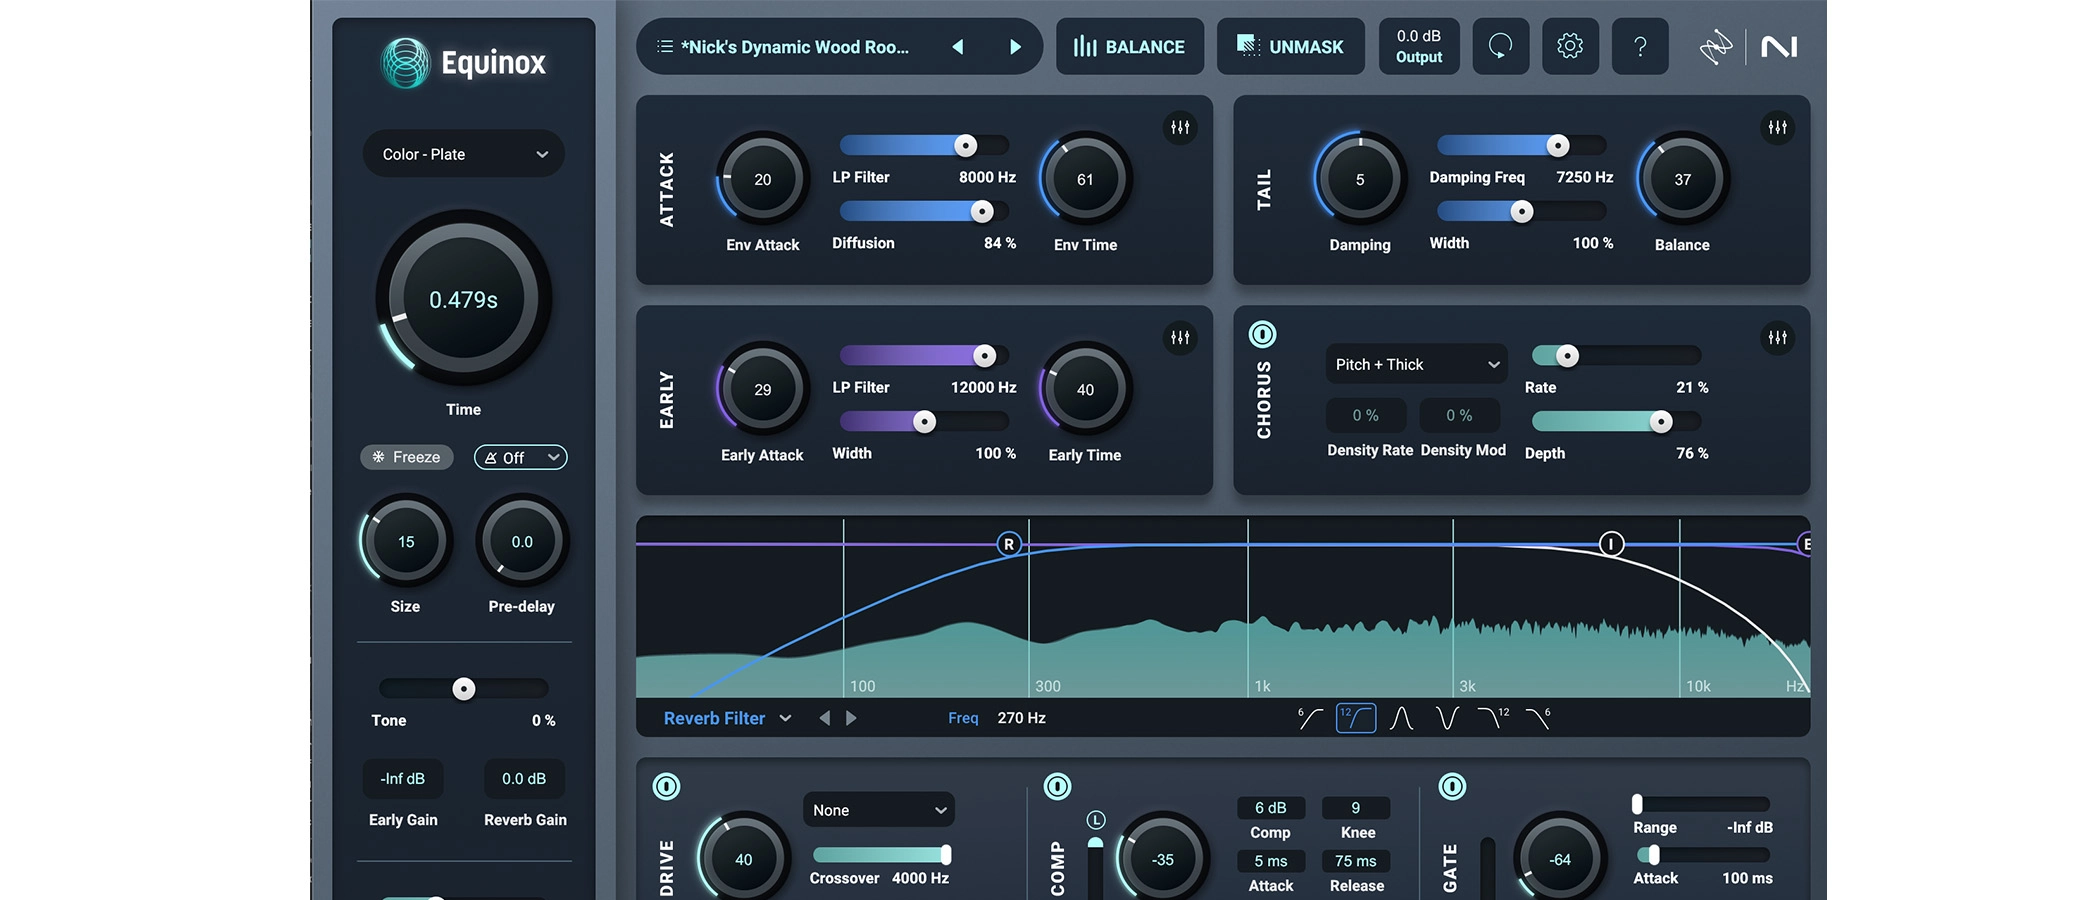The width and height of the screenshot is (2100, 900).
Task: Click the Native Instruments NI logo
Action: (1779, 47)
